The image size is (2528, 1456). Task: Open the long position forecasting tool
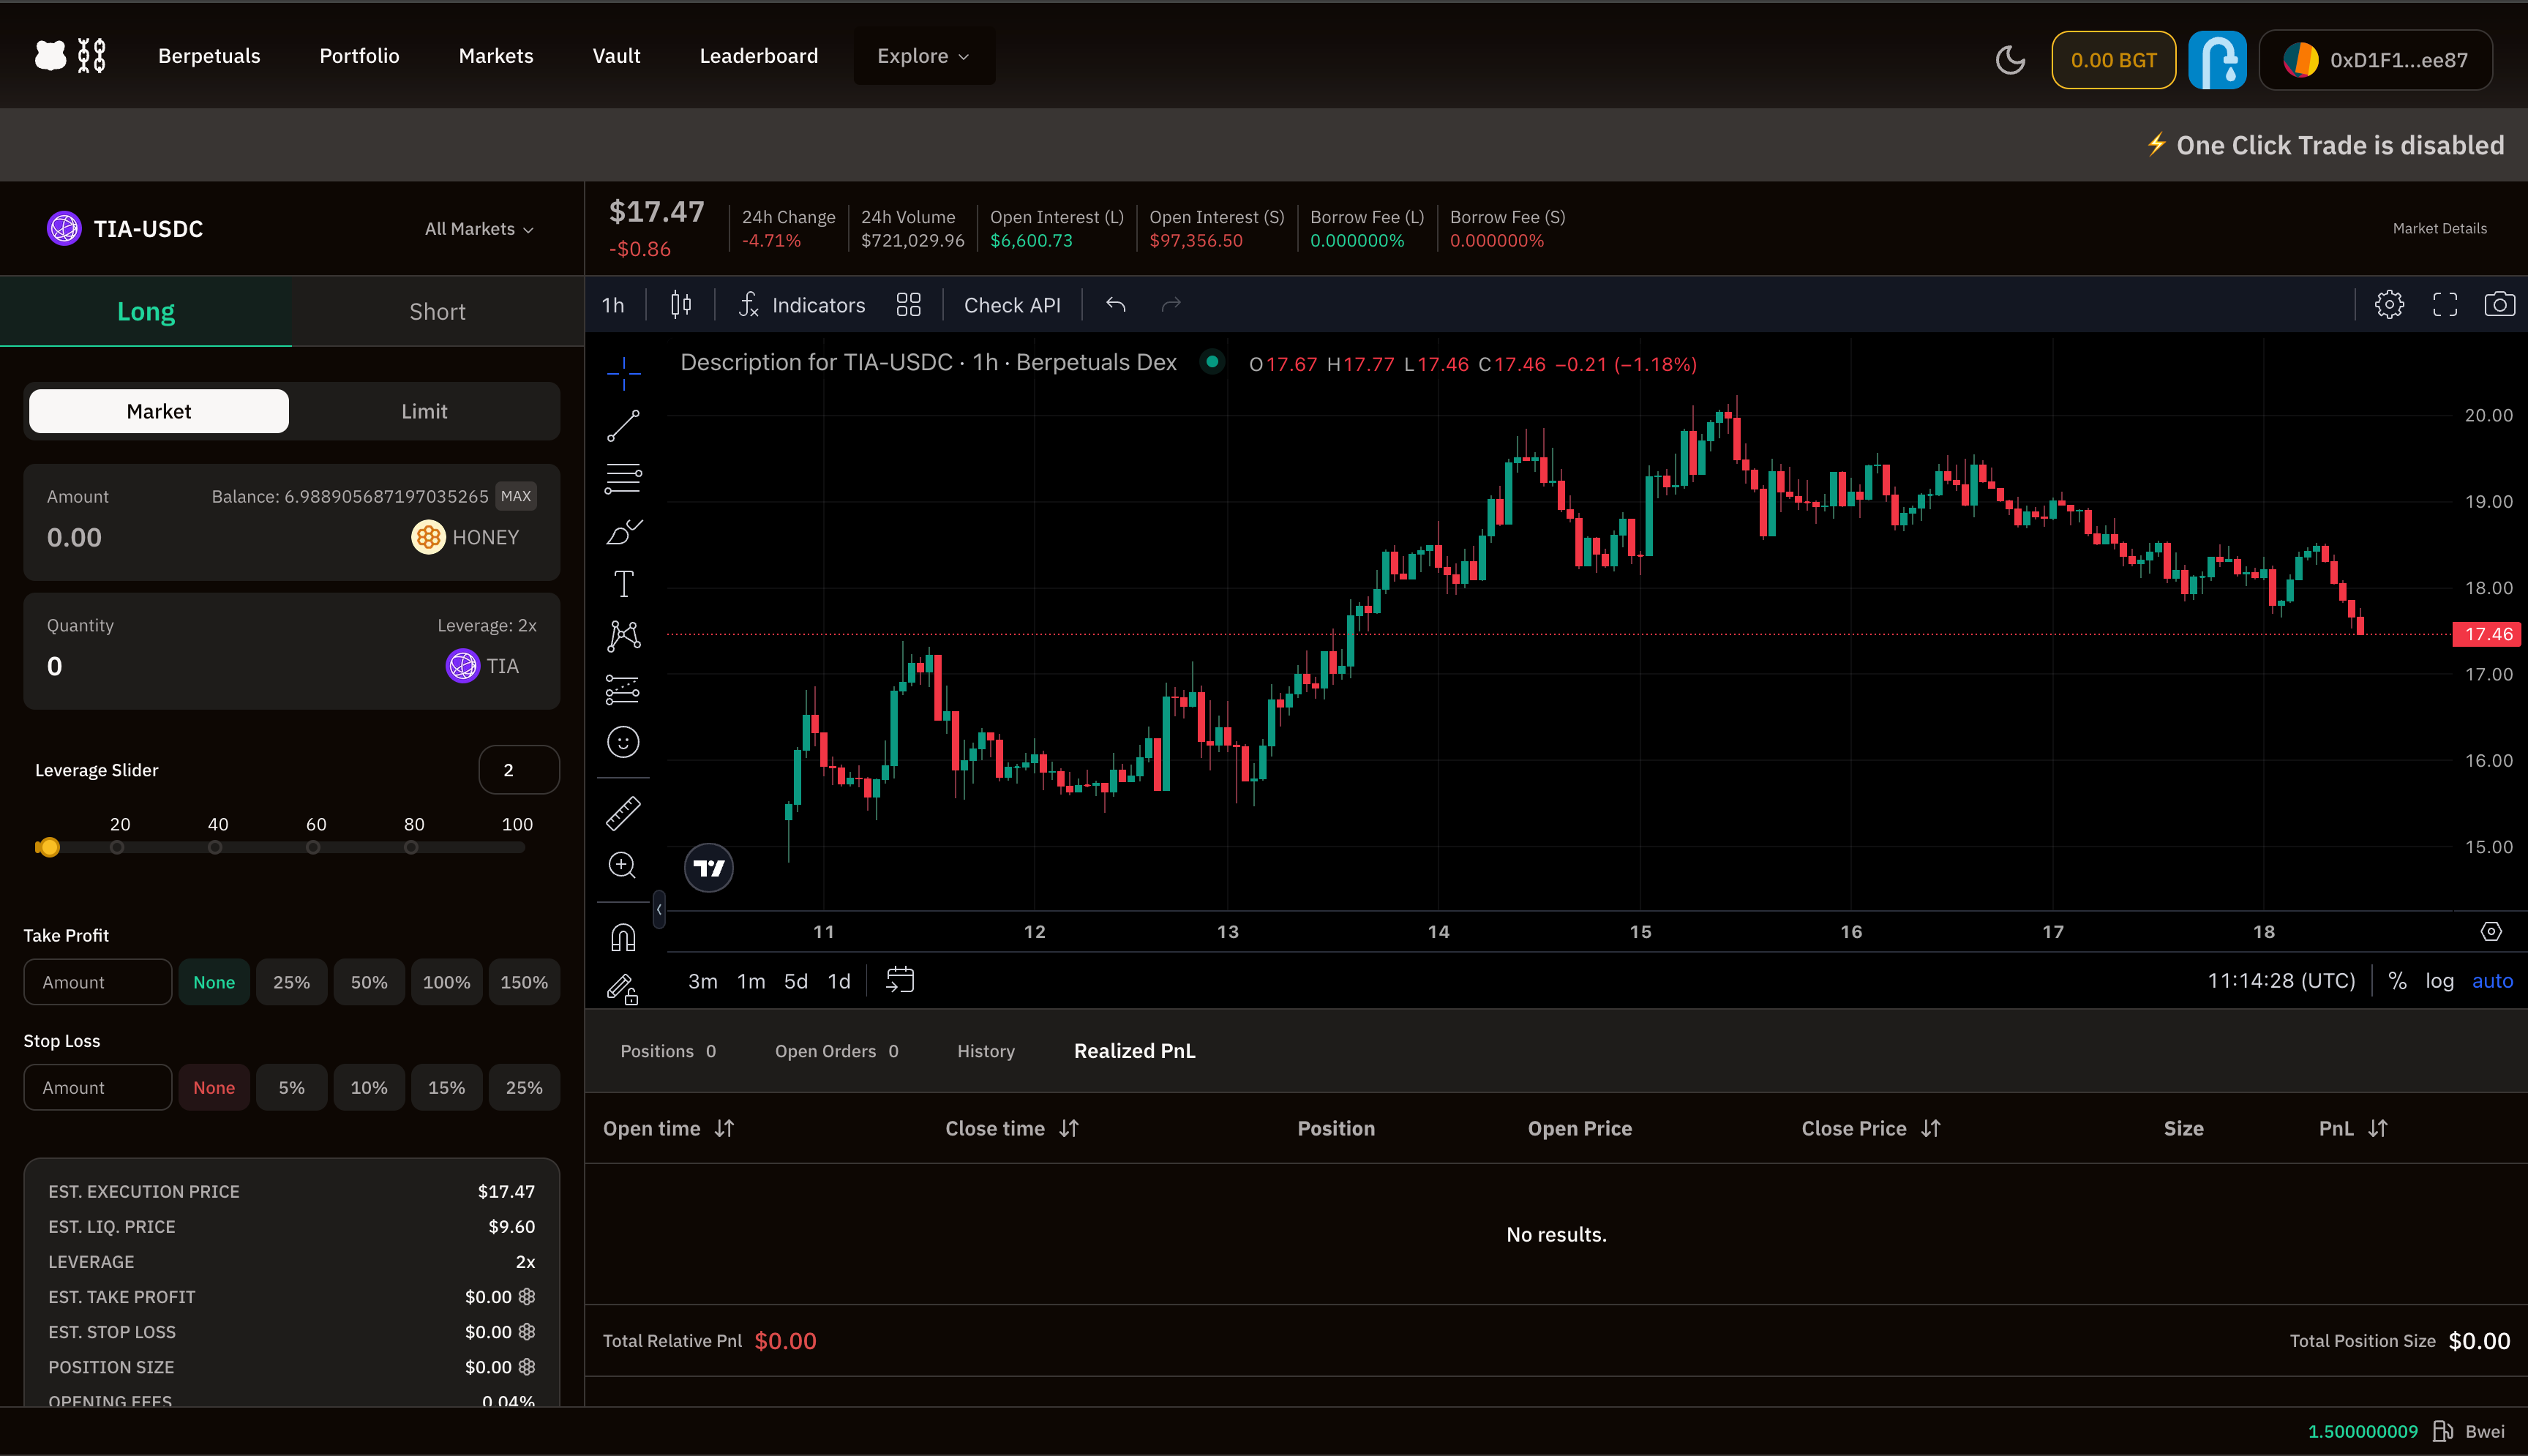(623, 689)
